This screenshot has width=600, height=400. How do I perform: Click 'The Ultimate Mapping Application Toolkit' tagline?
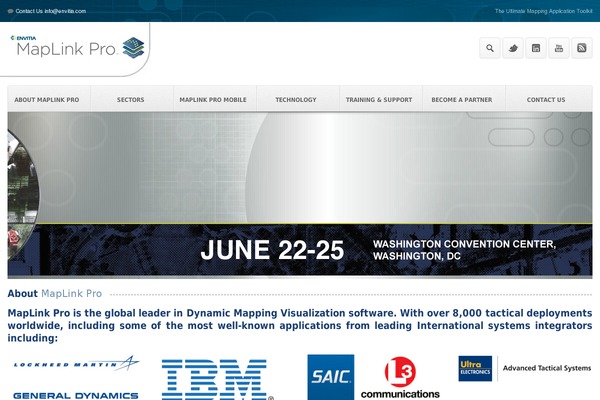[543, 11]
